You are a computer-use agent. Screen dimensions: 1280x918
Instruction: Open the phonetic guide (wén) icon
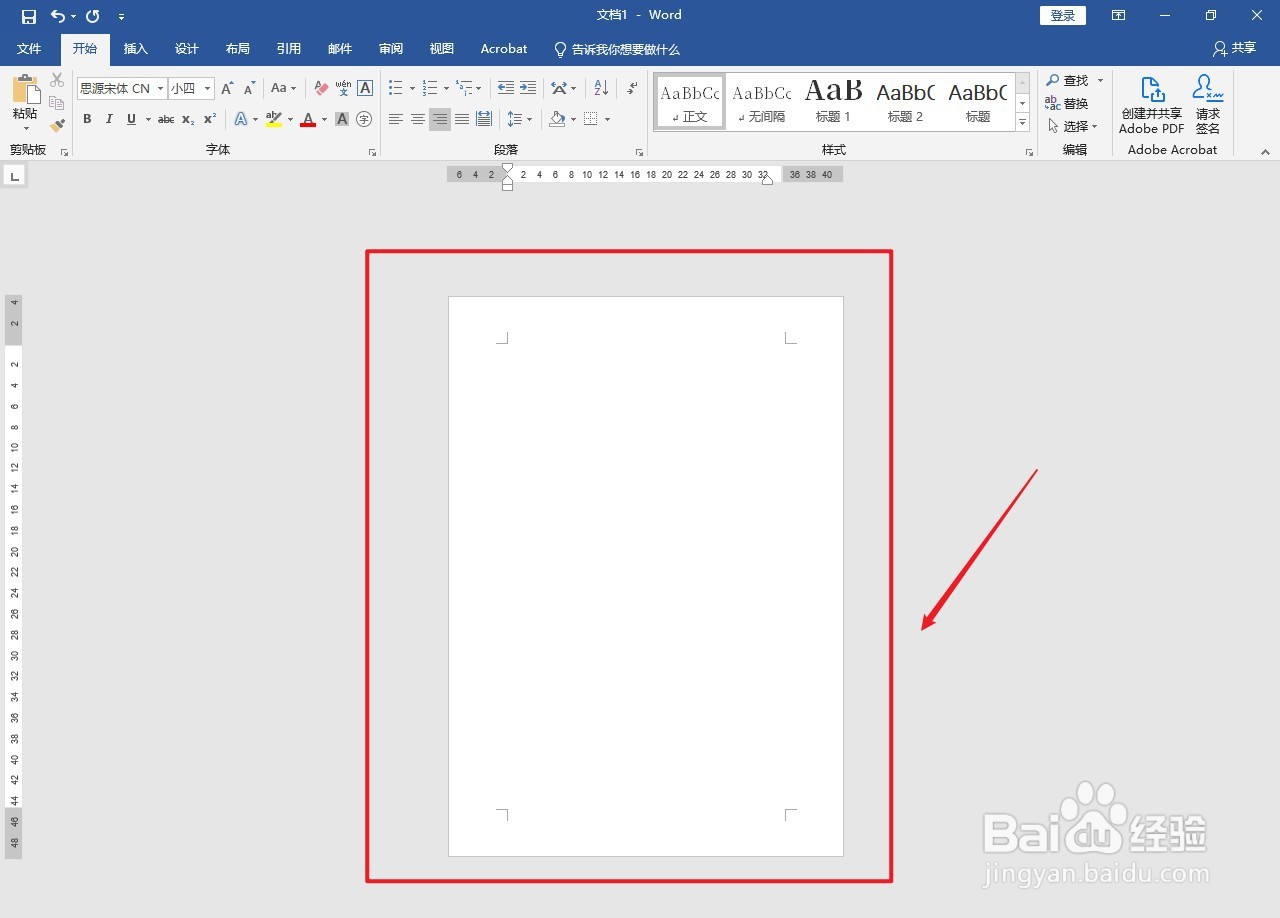(x=343, y=88)
